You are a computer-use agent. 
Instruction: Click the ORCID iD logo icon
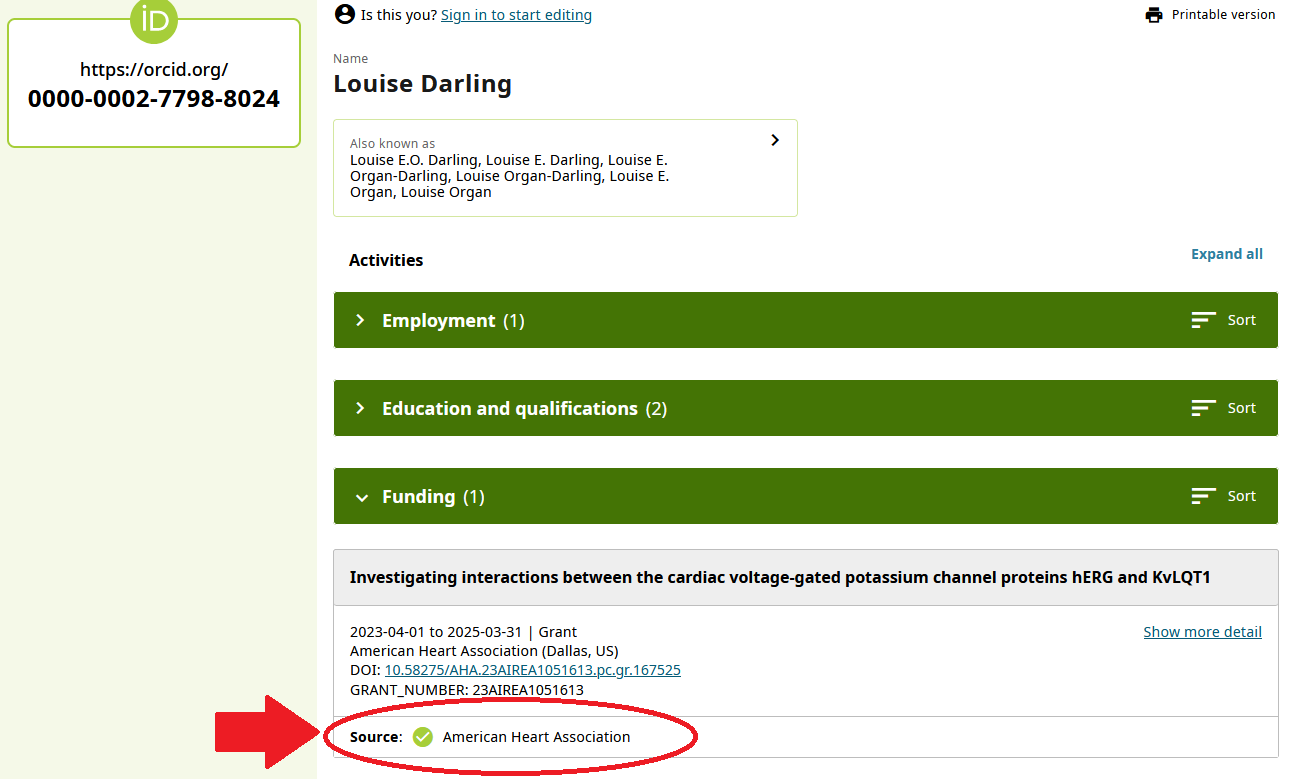pos(153,21)
